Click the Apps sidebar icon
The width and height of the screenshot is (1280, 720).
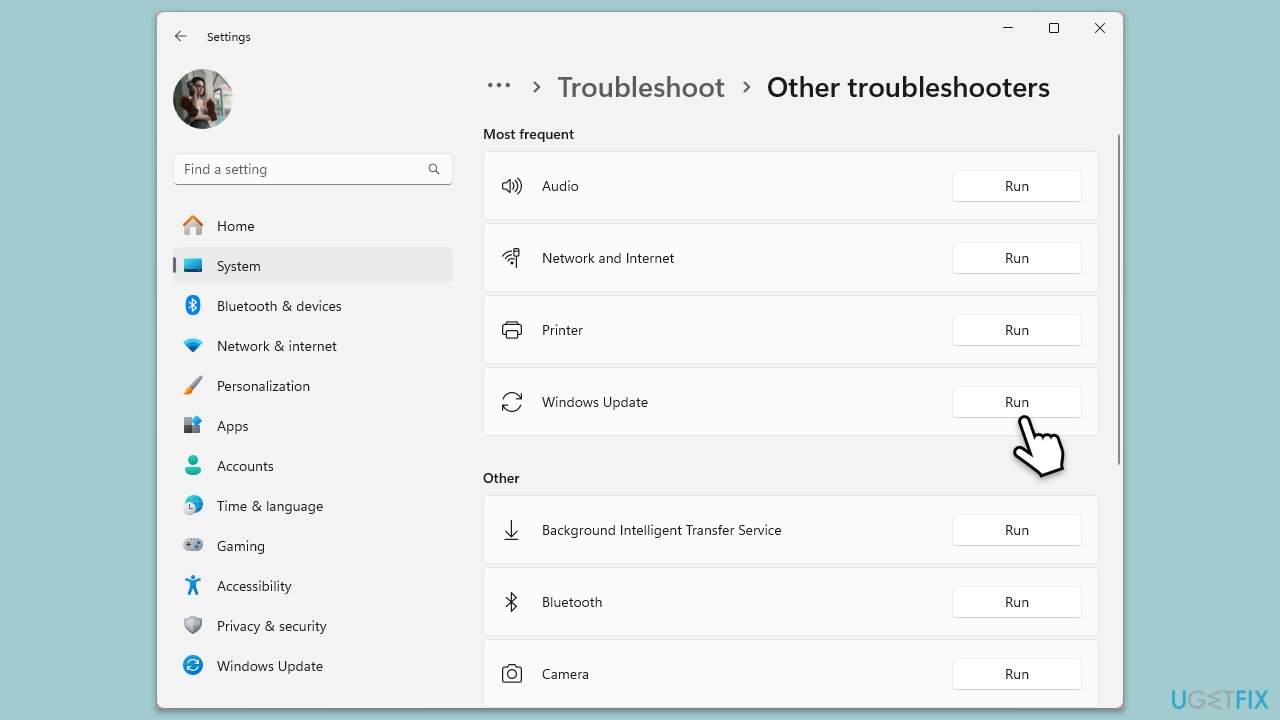pyautogui.click(x=193, y=426)
